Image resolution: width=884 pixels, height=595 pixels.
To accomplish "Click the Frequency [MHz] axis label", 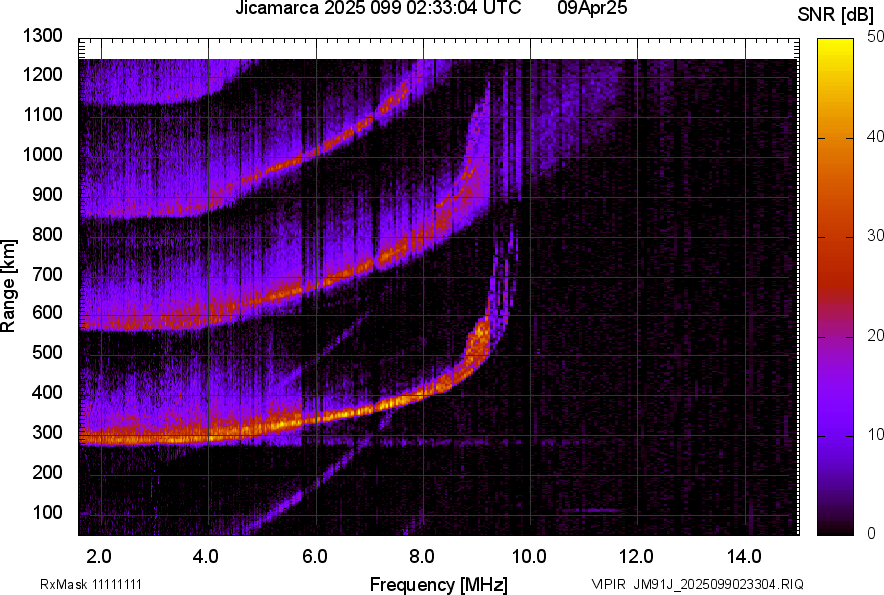I will [438, 584].
